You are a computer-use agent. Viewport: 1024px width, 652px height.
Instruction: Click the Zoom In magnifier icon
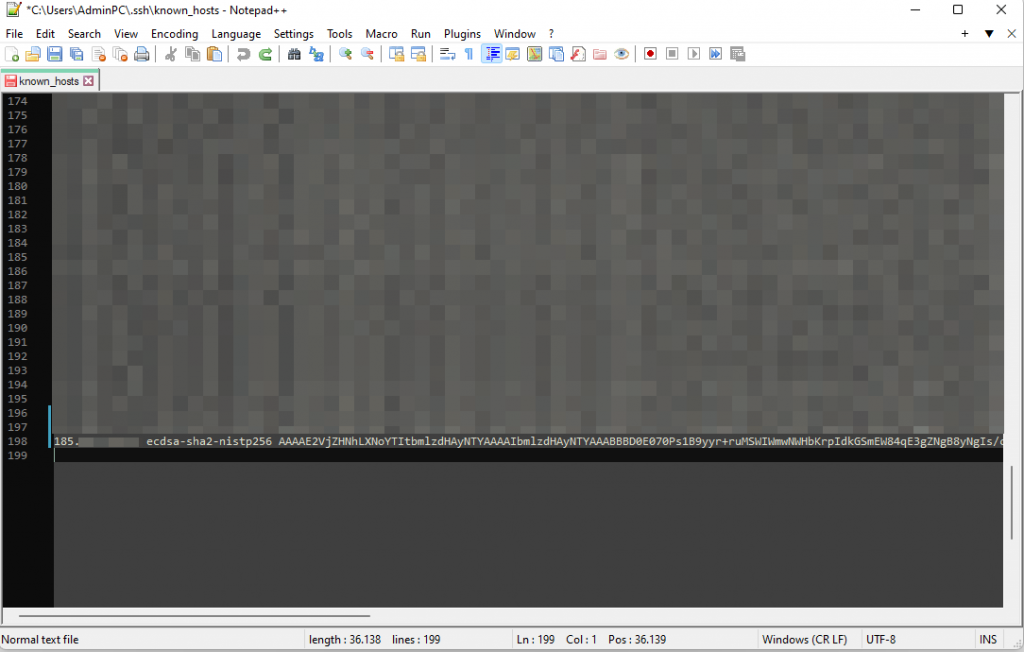[x=346, y=54]
